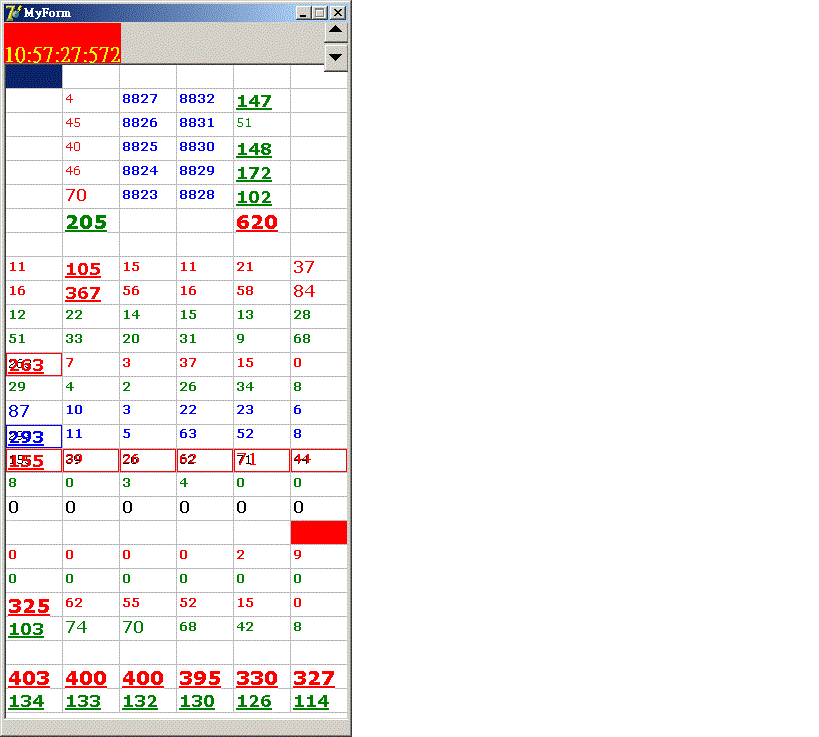This screenshot has height=737, width=819.
Task: Click the green underlined 130 value
Action: click(x=197, y=701)
